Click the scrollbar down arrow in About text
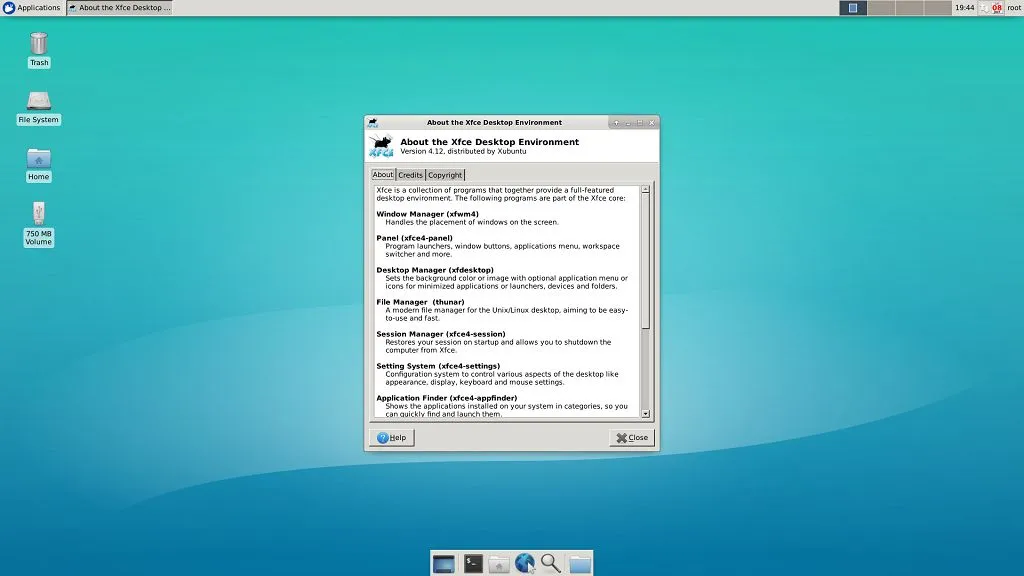The height and width of the screenshot is (576, 1024). pyautogui.click(x=645, y=413)
